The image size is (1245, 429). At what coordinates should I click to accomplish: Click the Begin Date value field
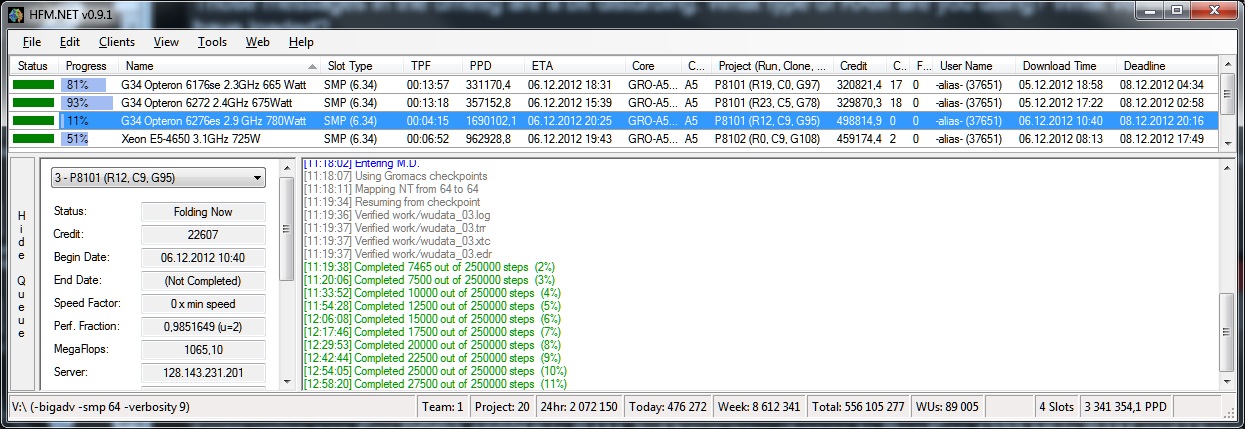[204, 257]
